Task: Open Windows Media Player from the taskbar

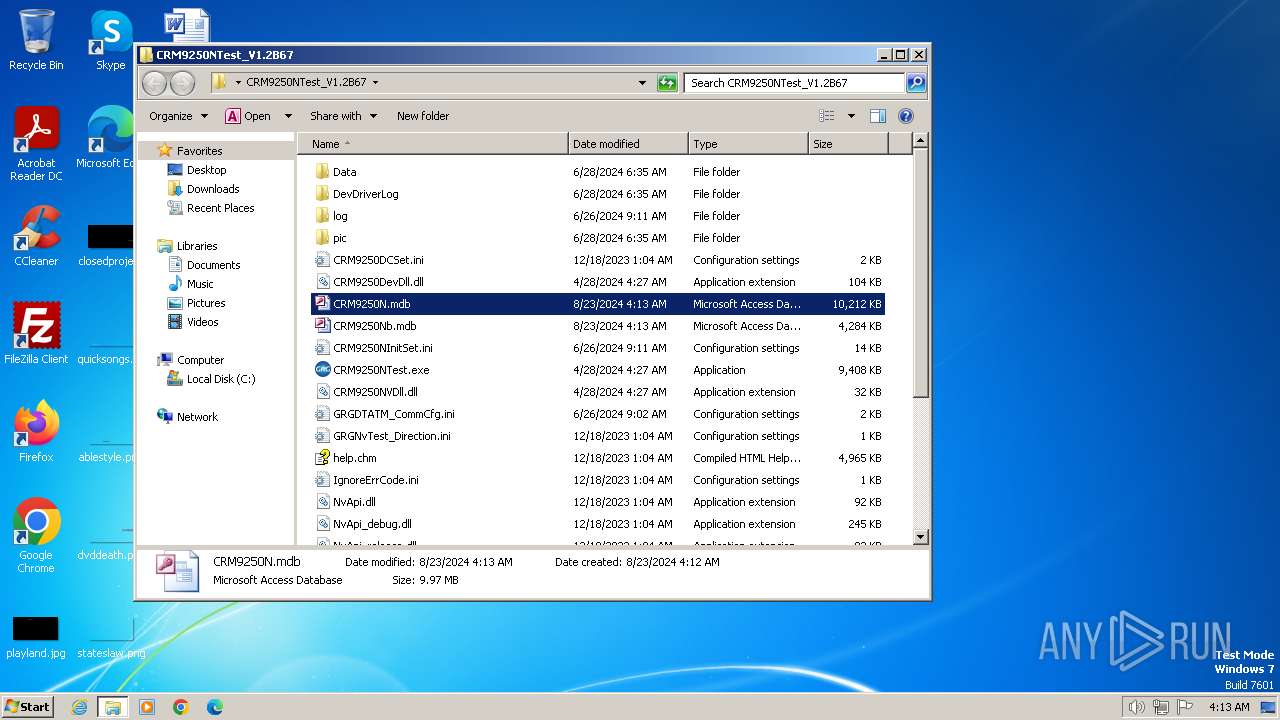Action: tap(147, 707)
